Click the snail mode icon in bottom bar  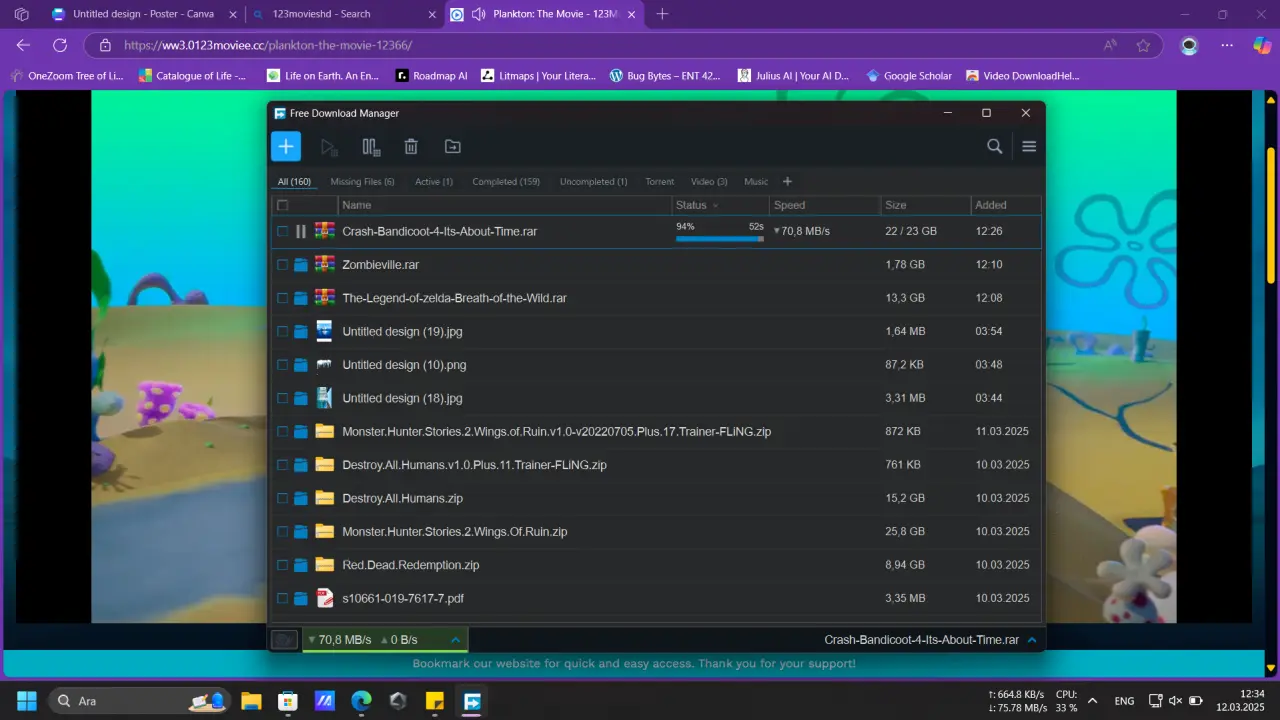coord(284,639)
